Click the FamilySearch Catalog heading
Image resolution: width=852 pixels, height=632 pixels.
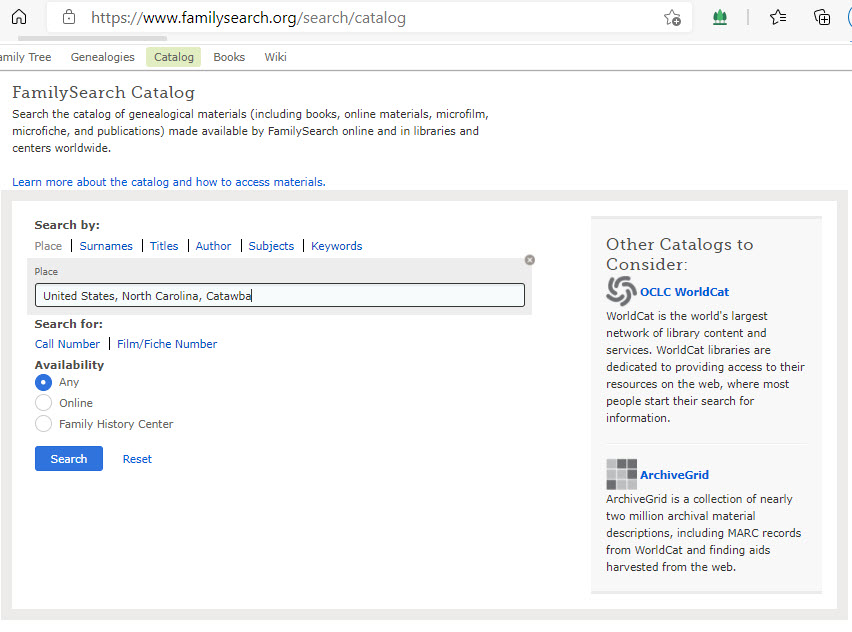pyautogui.click(x=104, y=92)
